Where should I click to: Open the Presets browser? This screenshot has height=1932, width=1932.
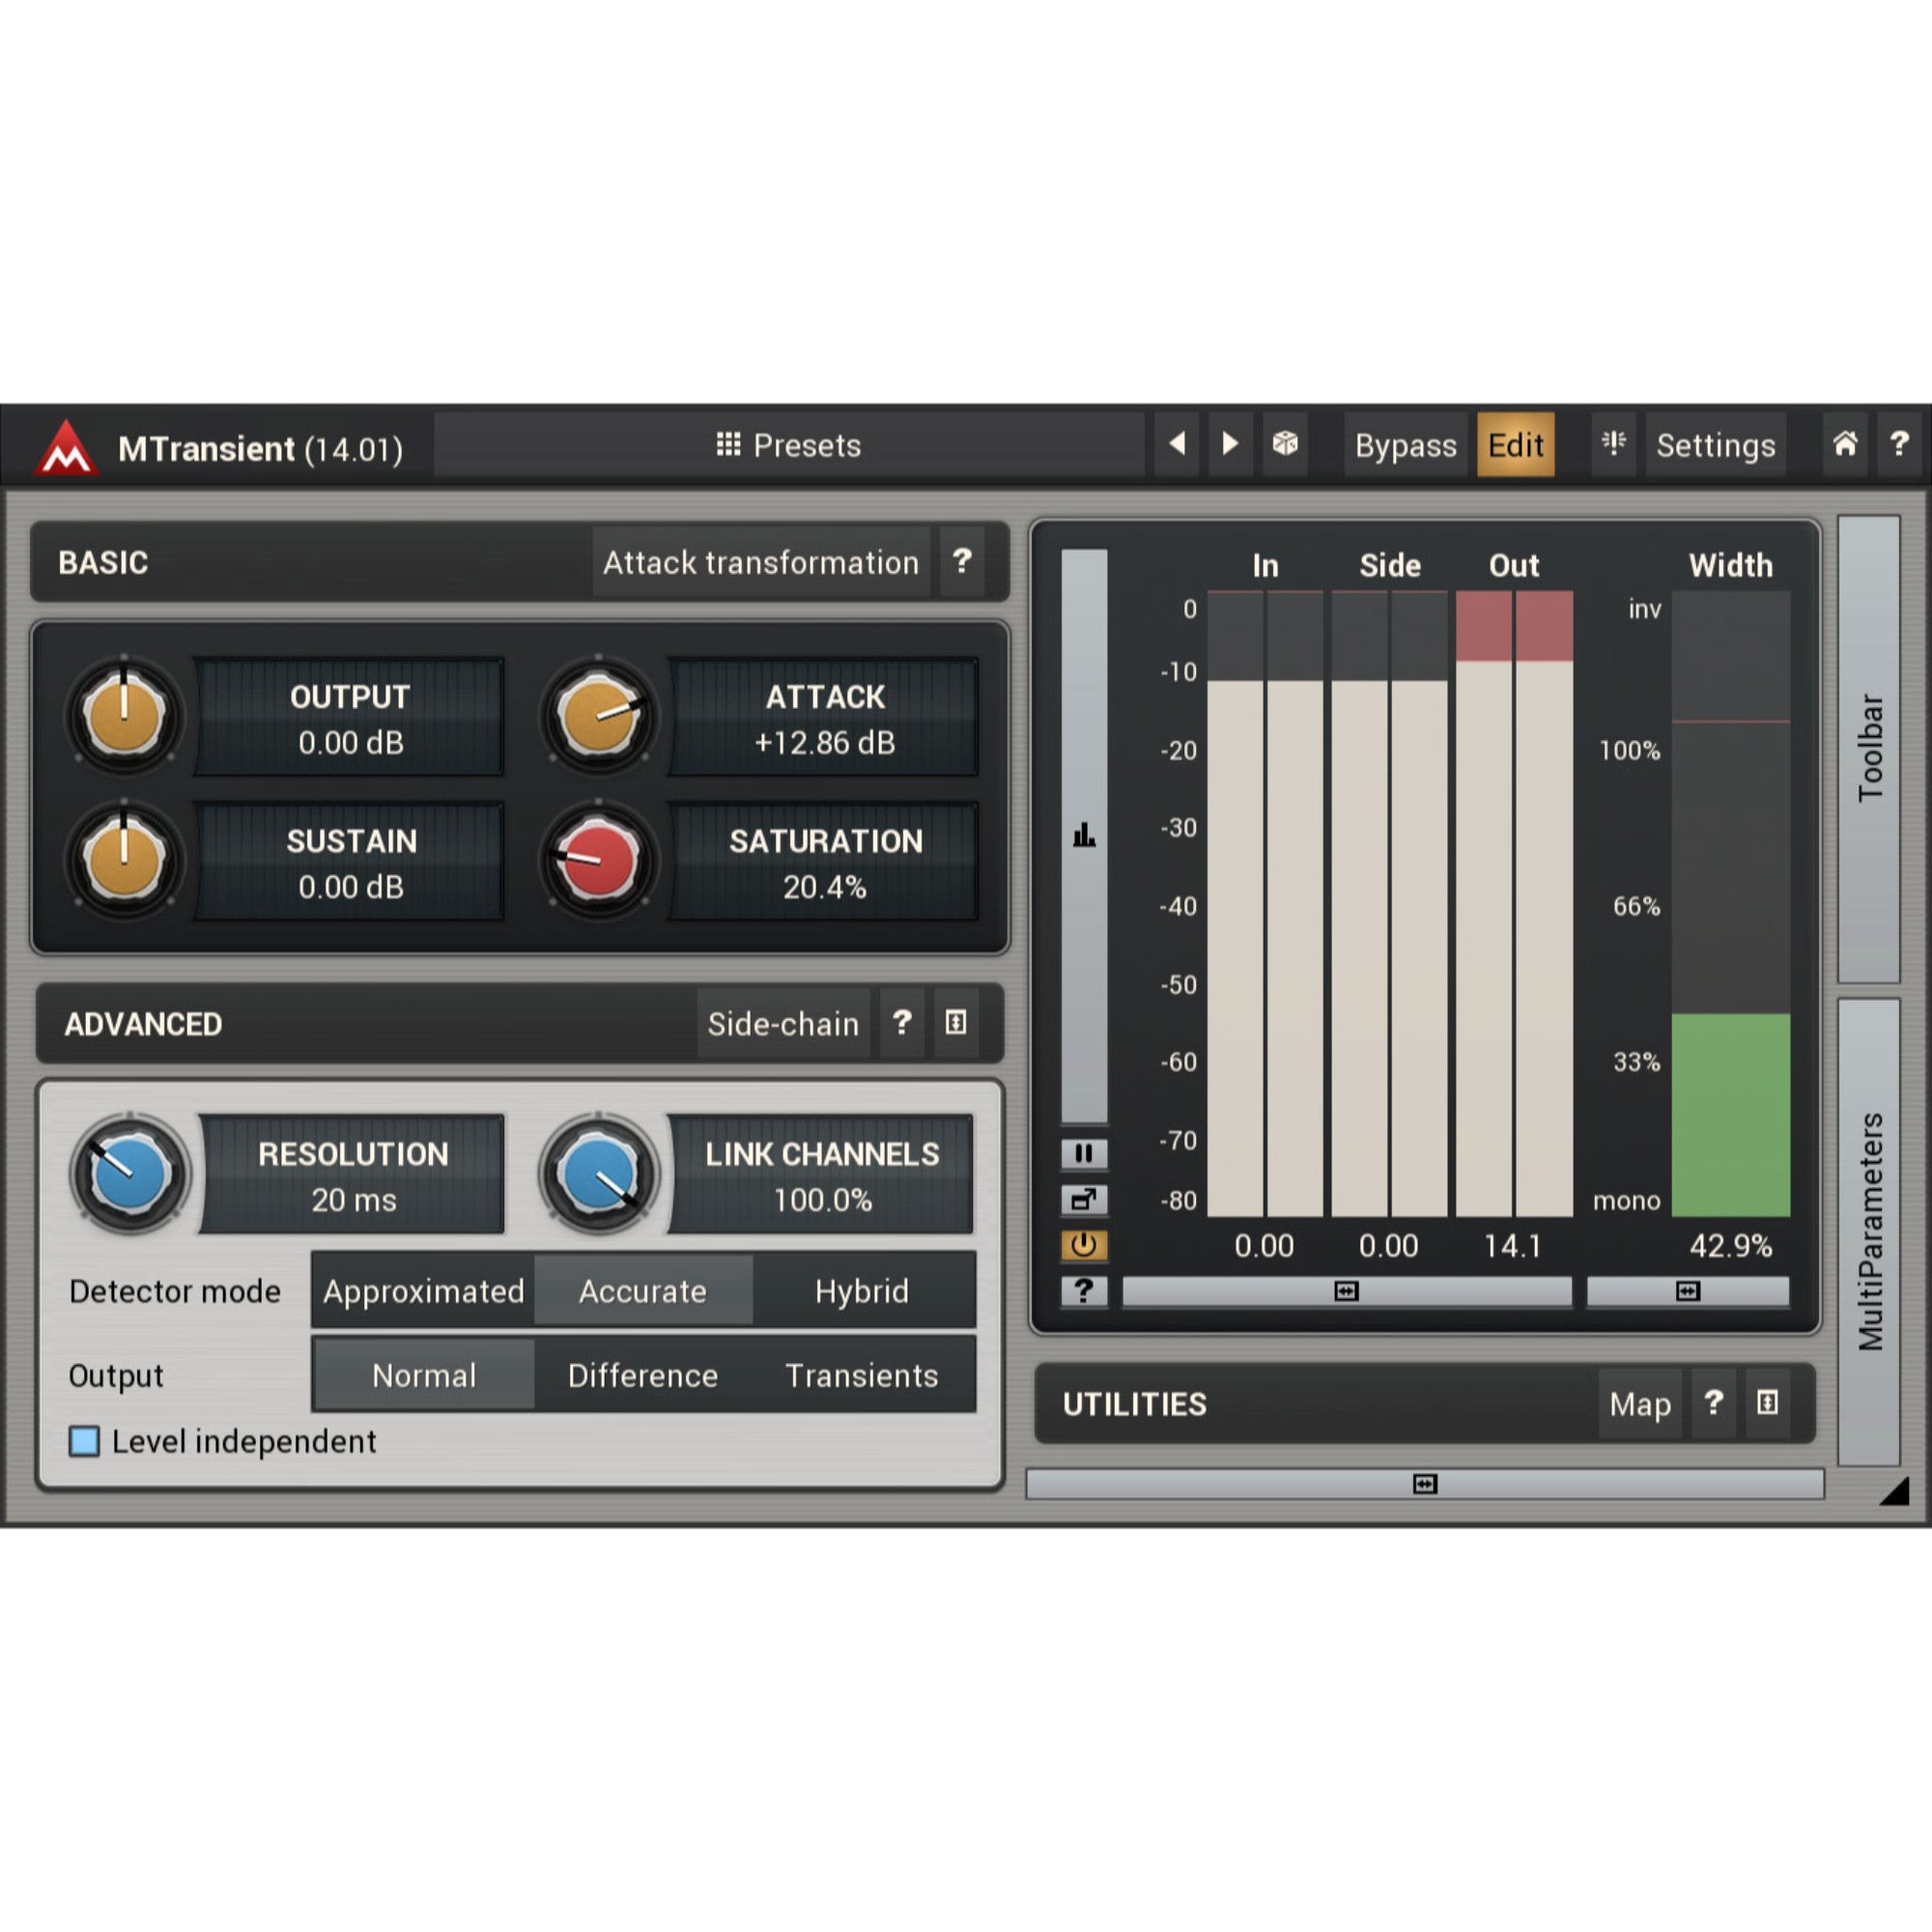[789, 445]
